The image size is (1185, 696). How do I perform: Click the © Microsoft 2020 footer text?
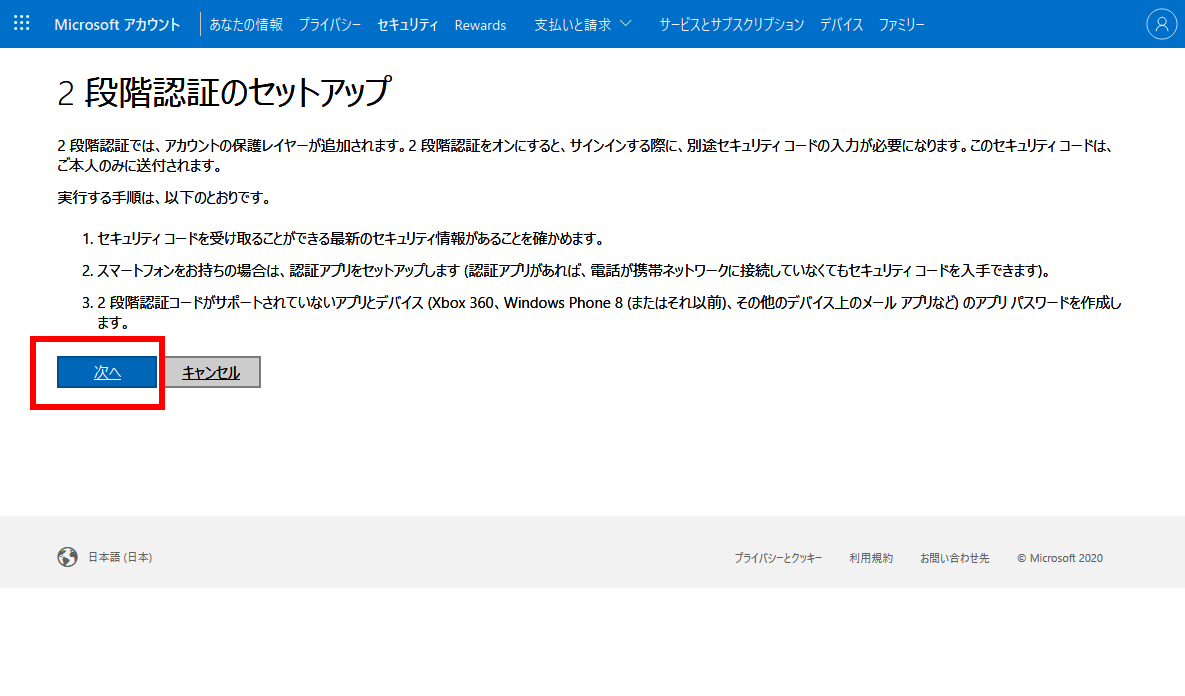[x=1059, y=558]
